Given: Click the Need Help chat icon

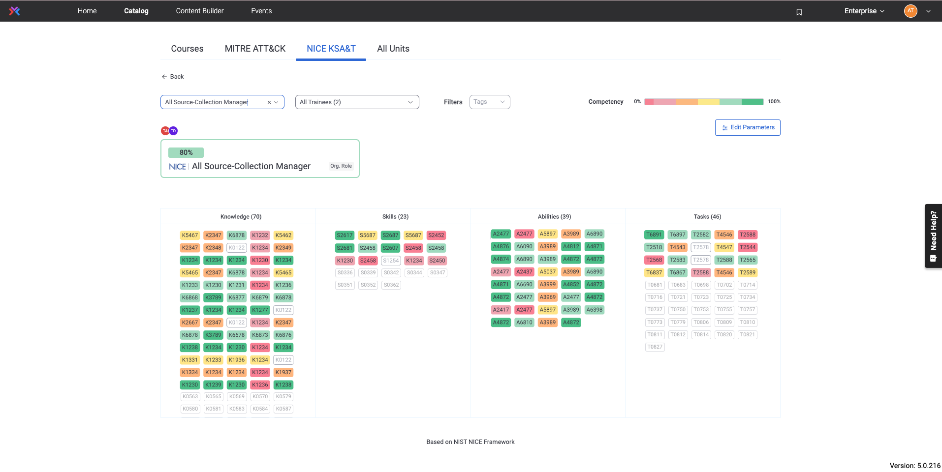Looking at the screenshot, I should tap(932, 258).
